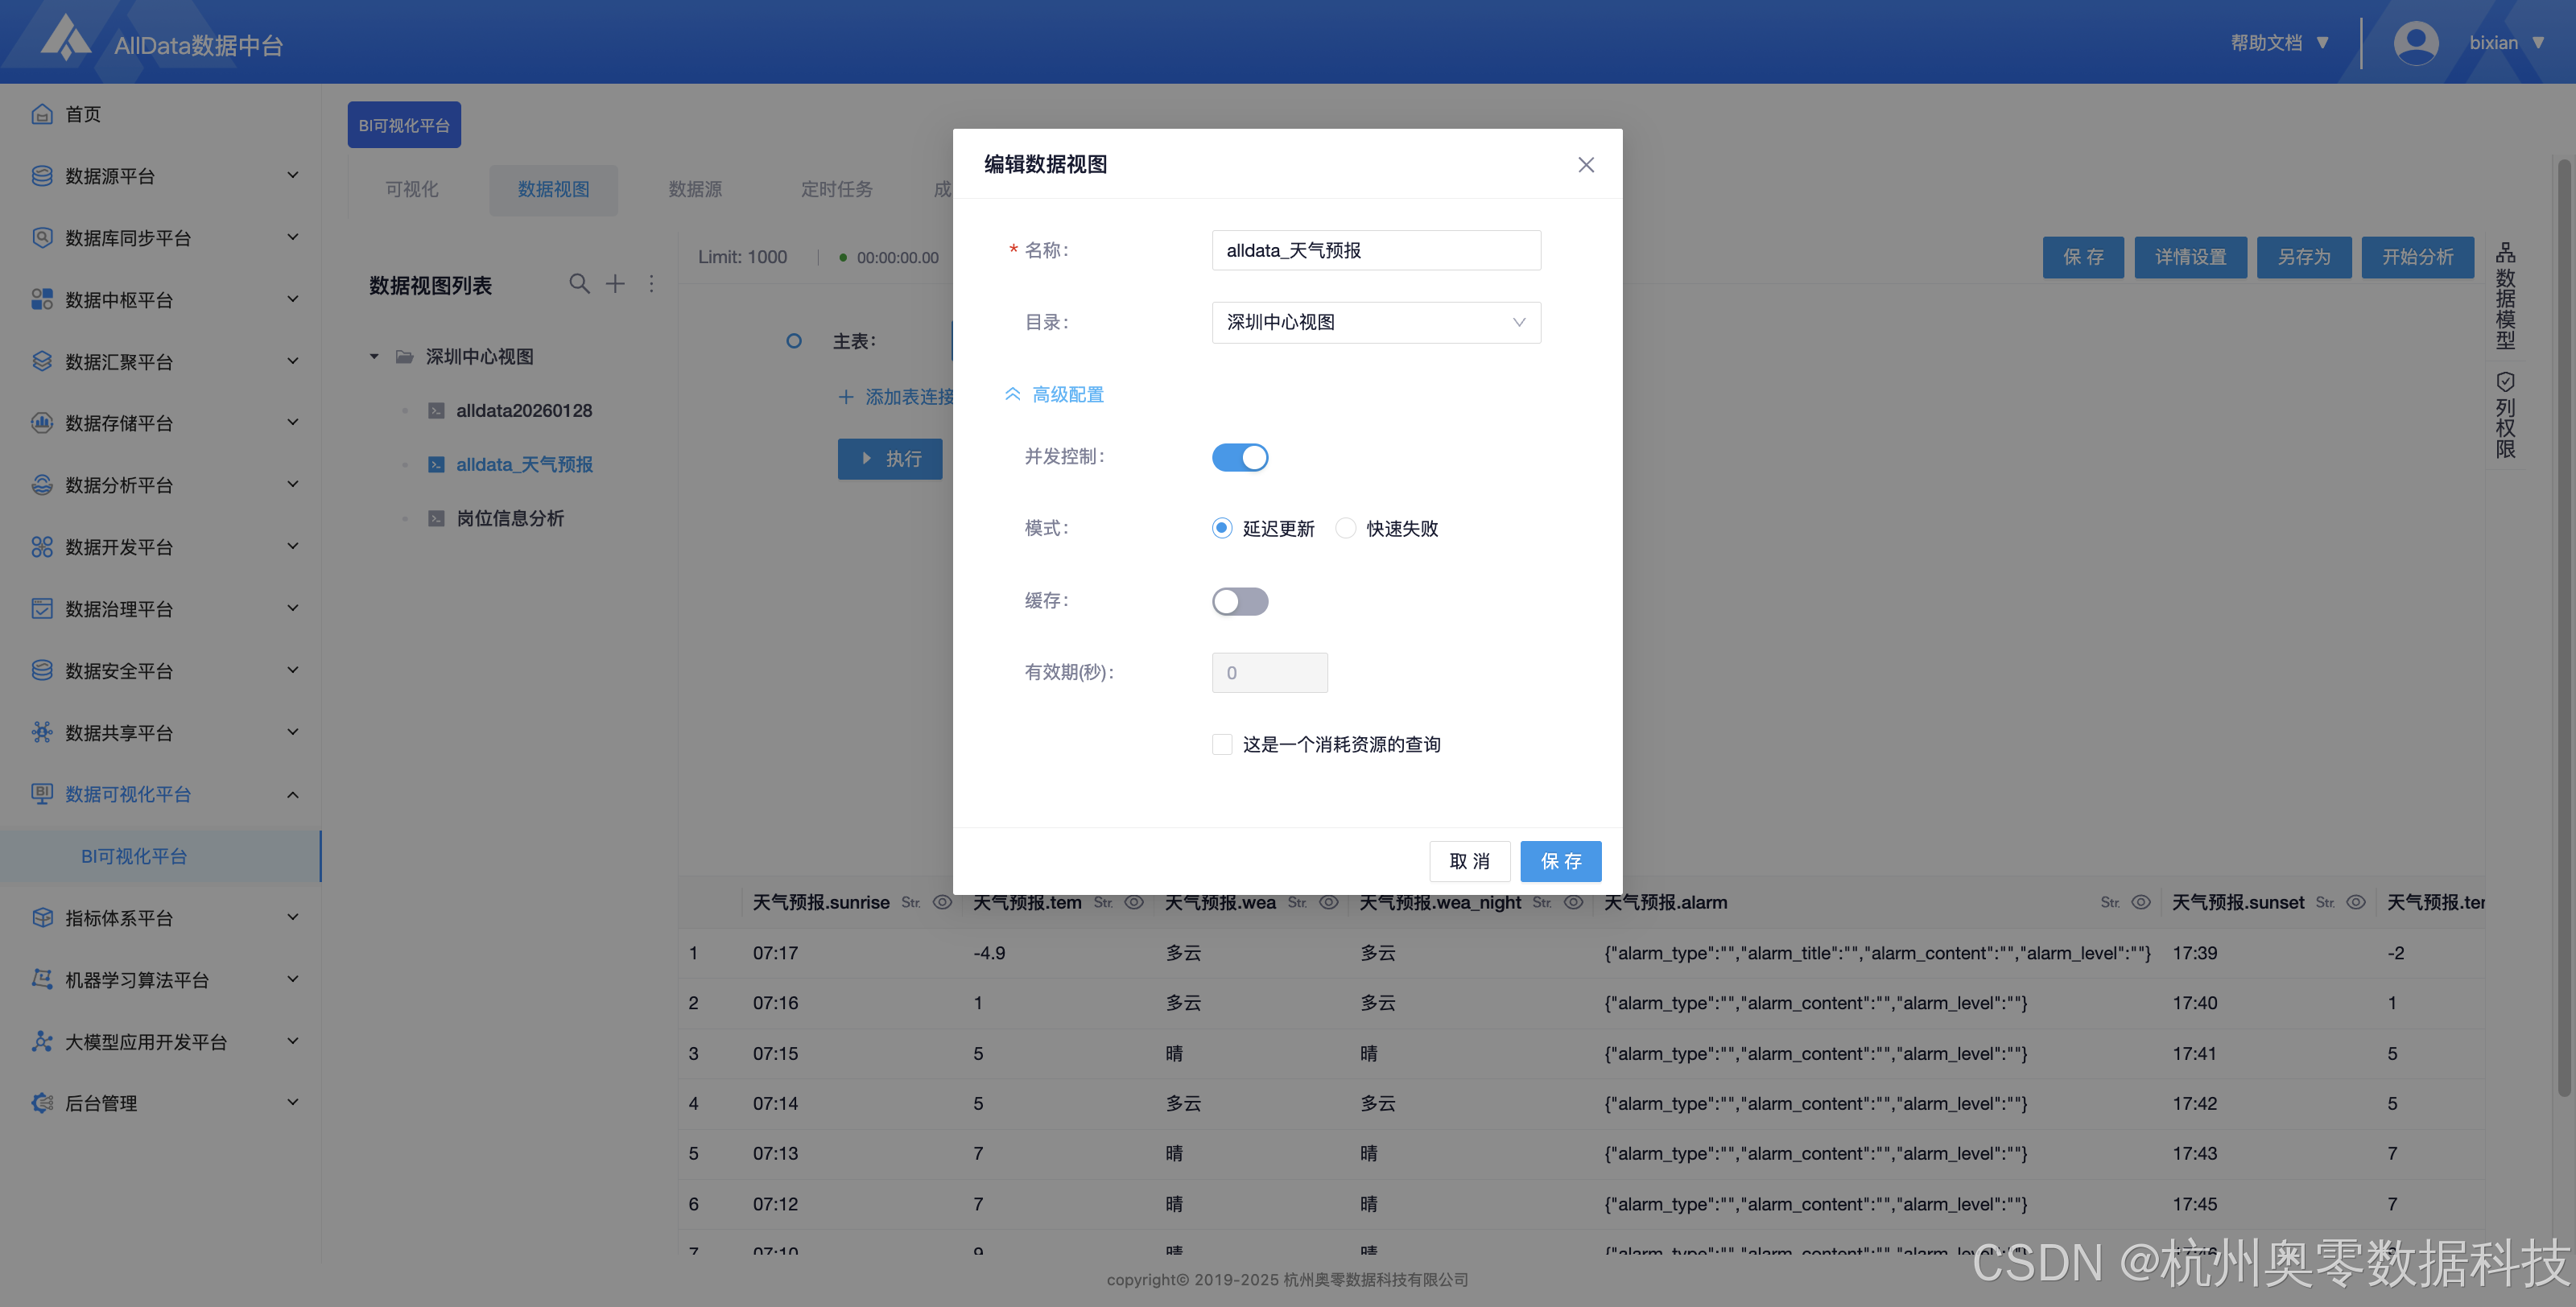2576x1307 pixels.
Task: Enable the 缓存 switch
Action: 1240,601
